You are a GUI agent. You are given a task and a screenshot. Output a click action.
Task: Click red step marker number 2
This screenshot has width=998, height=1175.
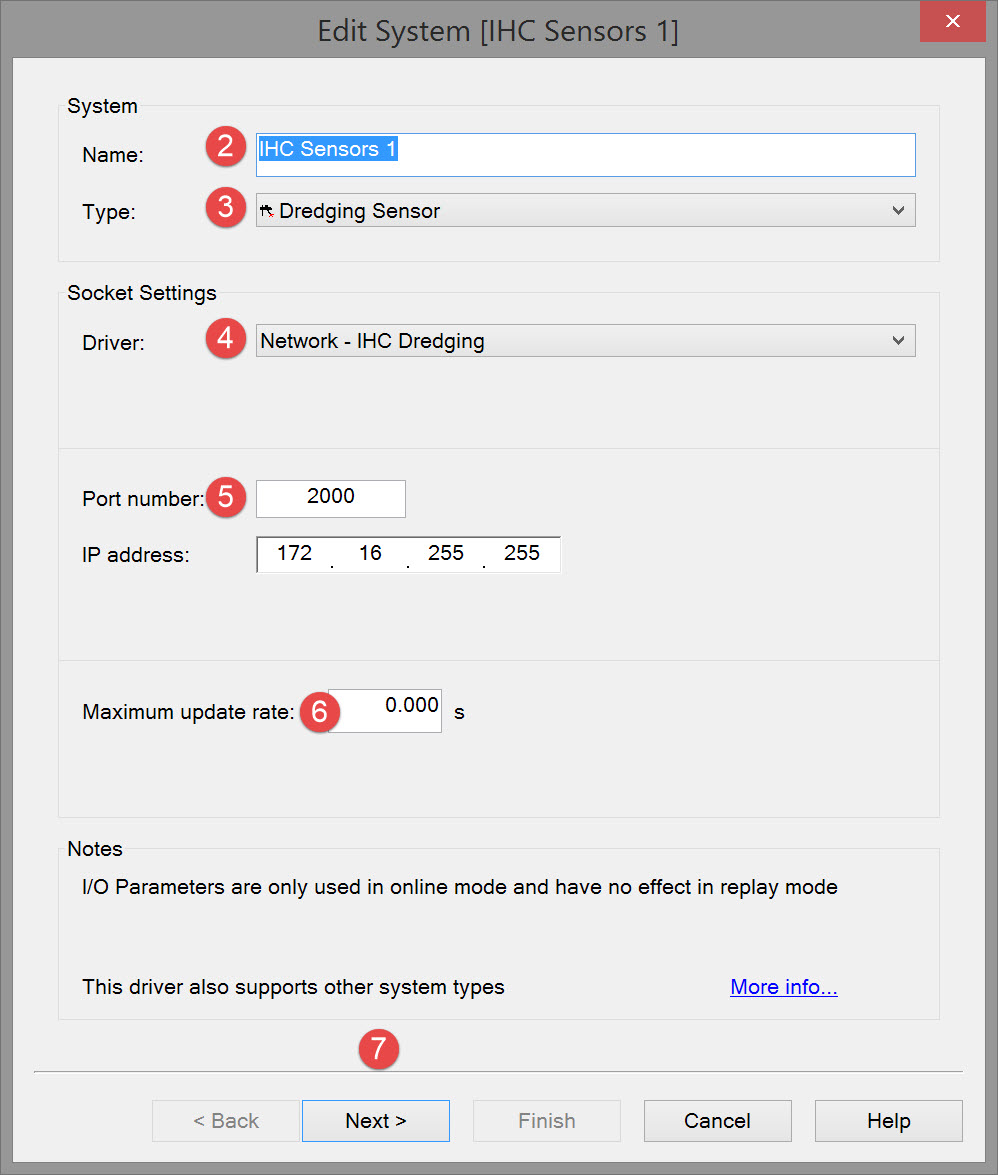(226, 148)
